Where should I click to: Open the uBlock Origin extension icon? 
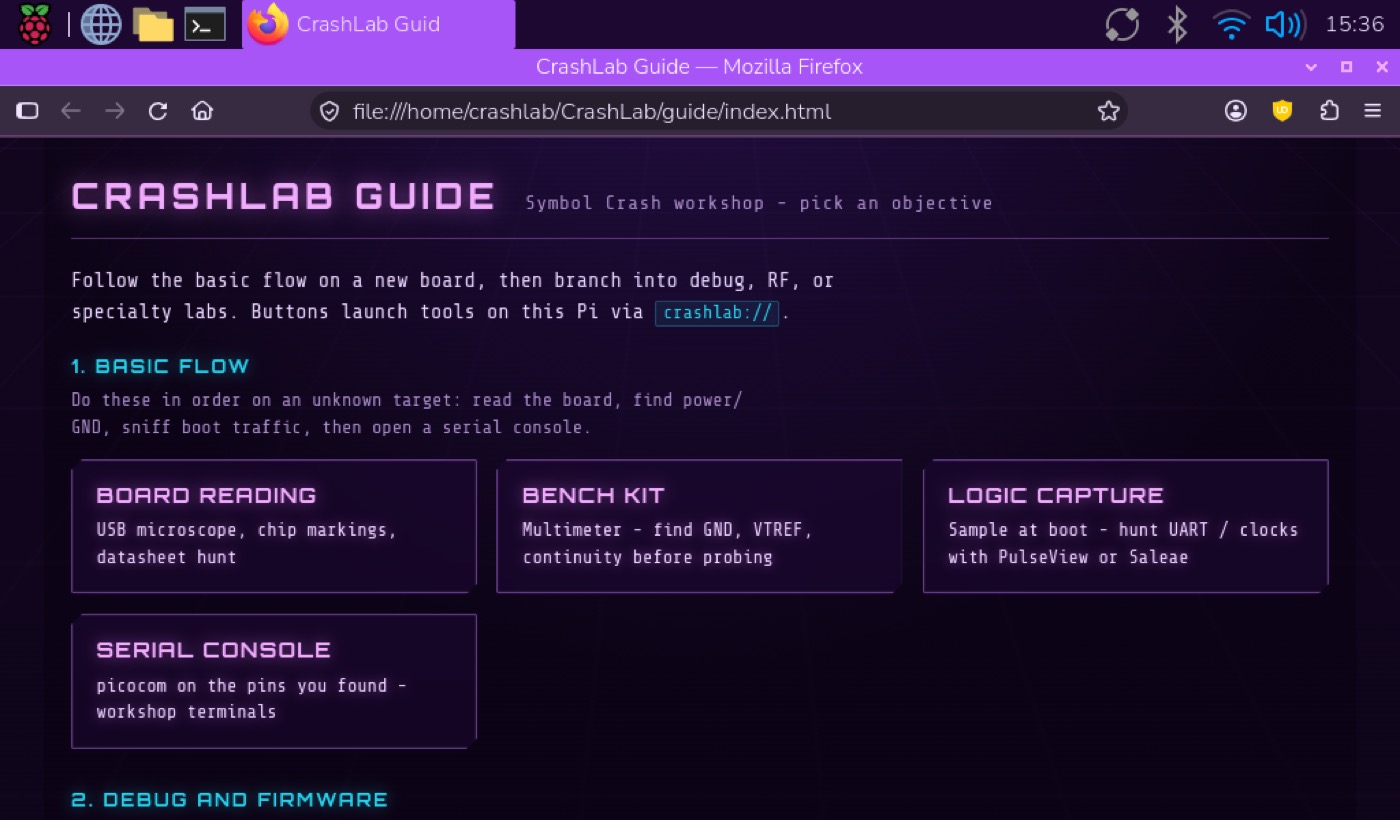pyautogui.click(x=1282, y=111)
